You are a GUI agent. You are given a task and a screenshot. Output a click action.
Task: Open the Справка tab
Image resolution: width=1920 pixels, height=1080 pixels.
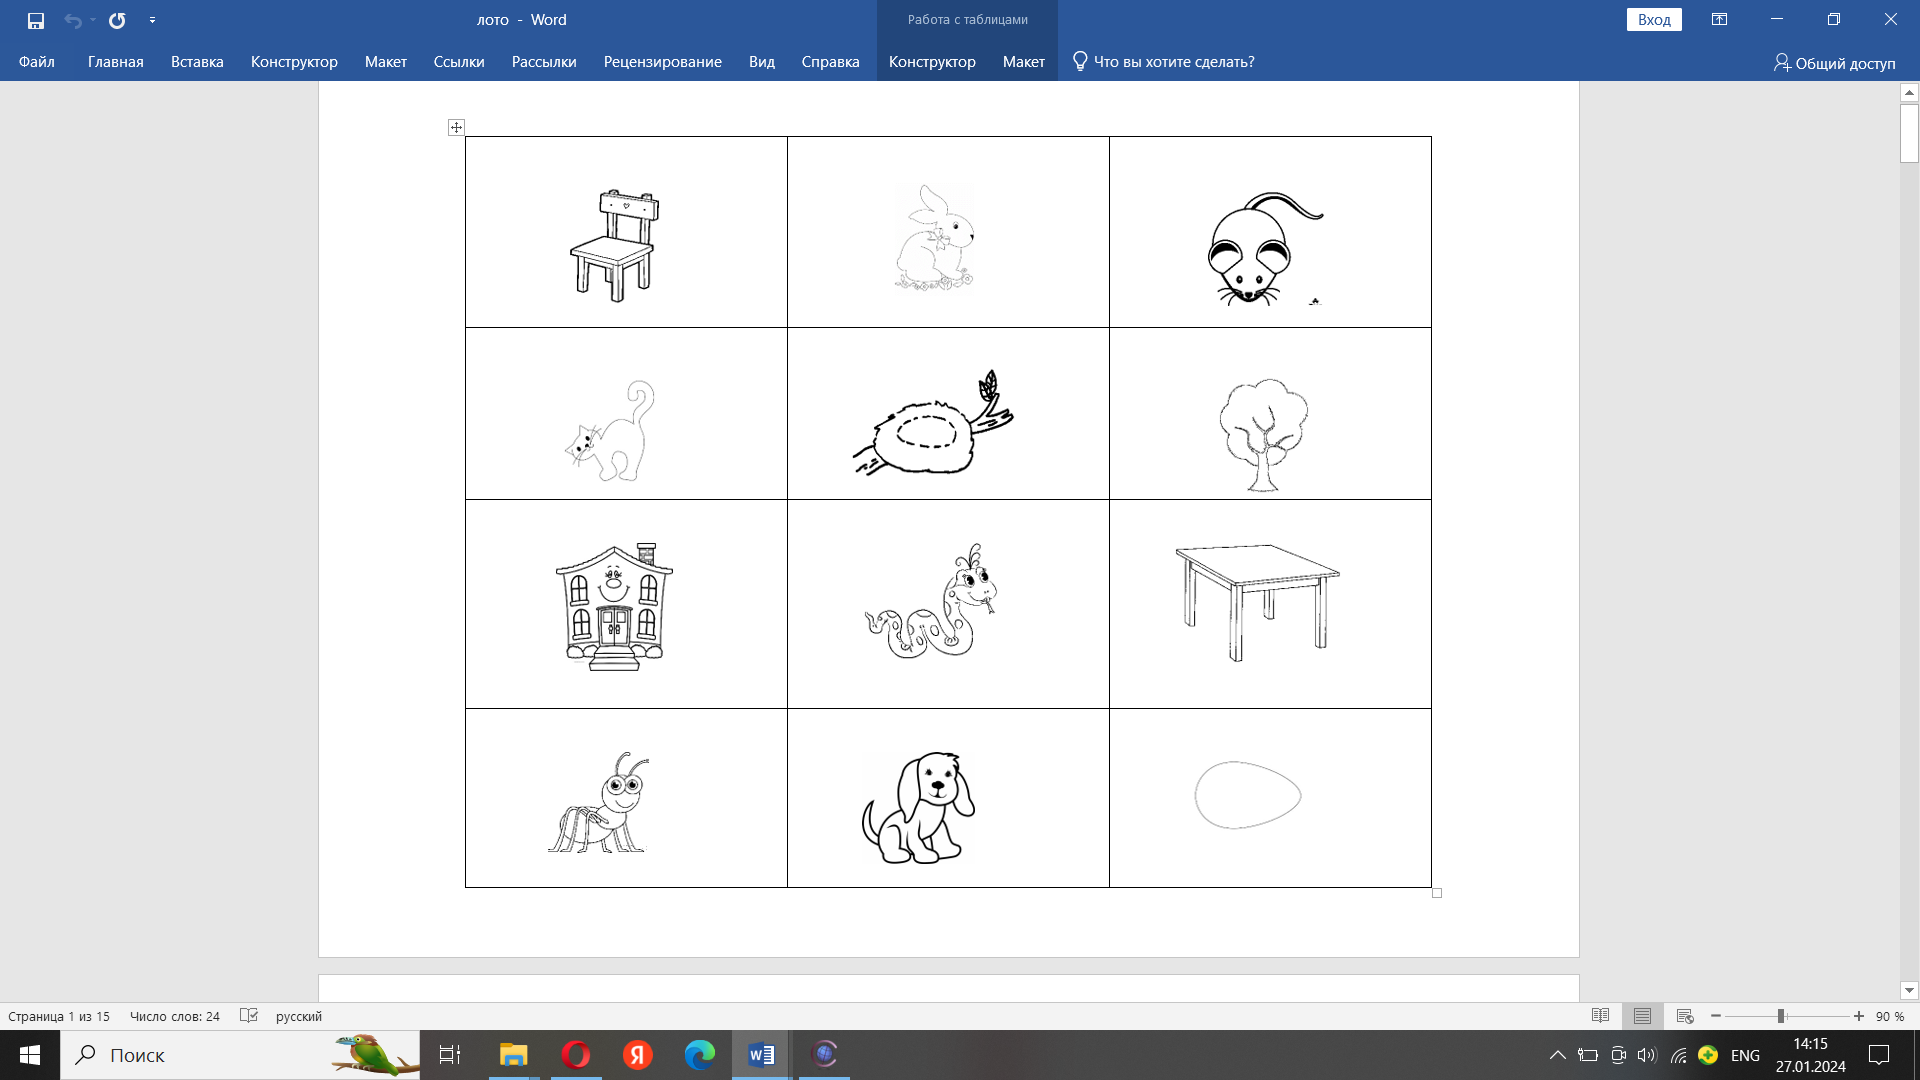tap(830, 62)
